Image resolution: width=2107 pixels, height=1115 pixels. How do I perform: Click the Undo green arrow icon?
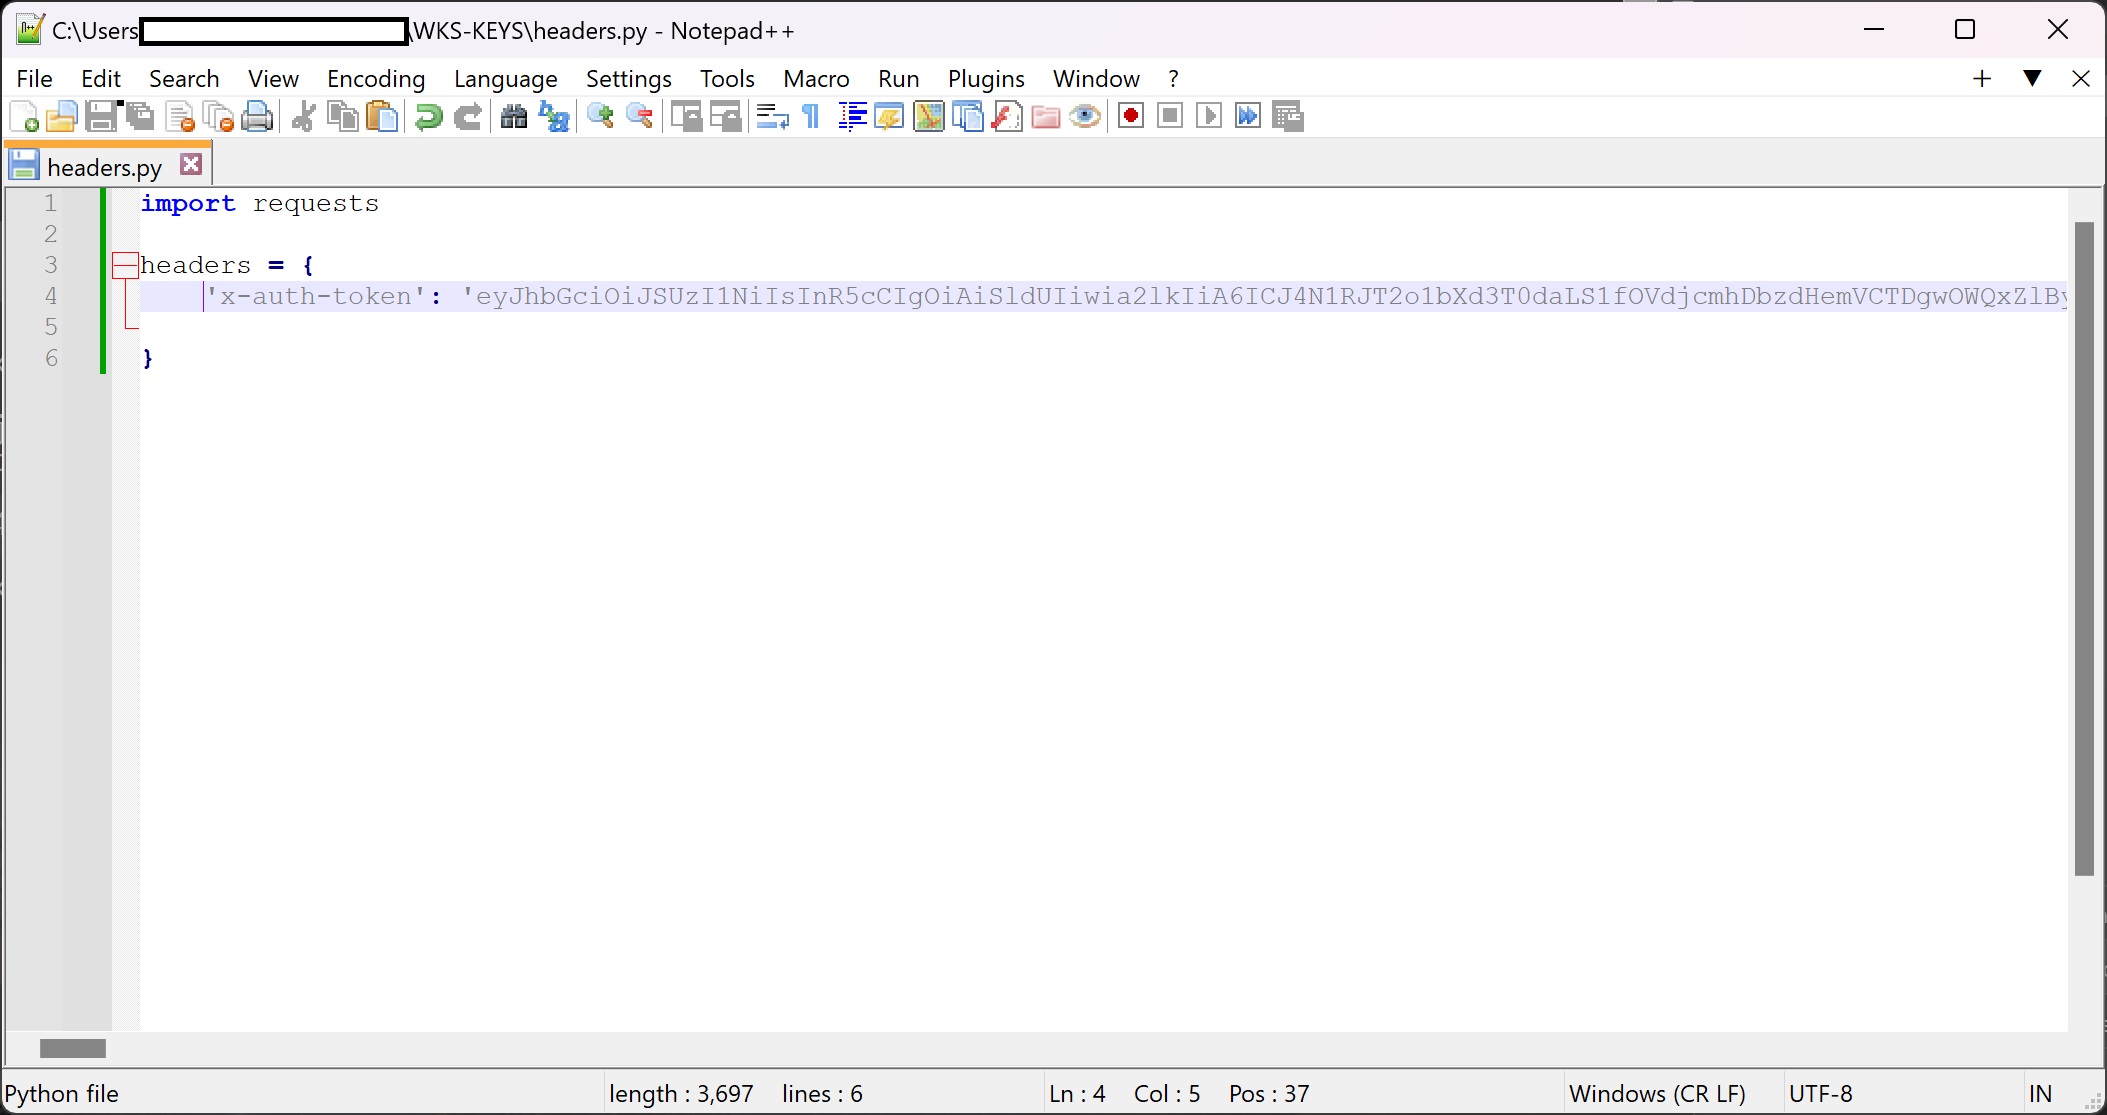[428, 117]
